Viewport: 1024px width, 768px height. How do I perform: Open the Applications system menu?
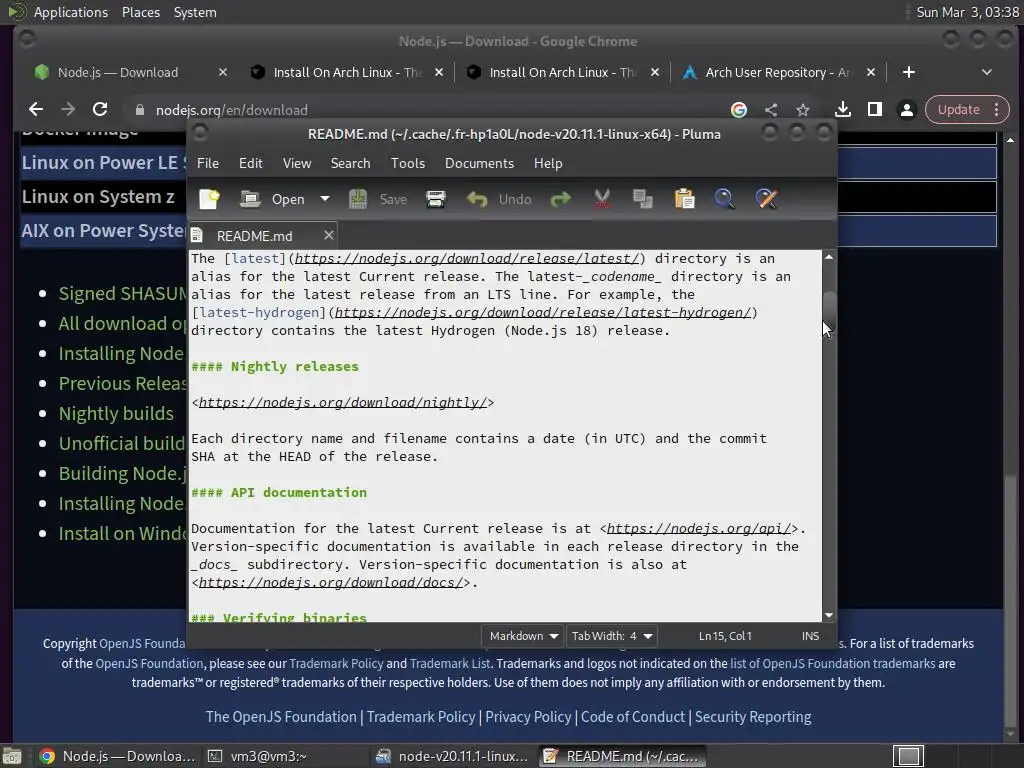71,12
